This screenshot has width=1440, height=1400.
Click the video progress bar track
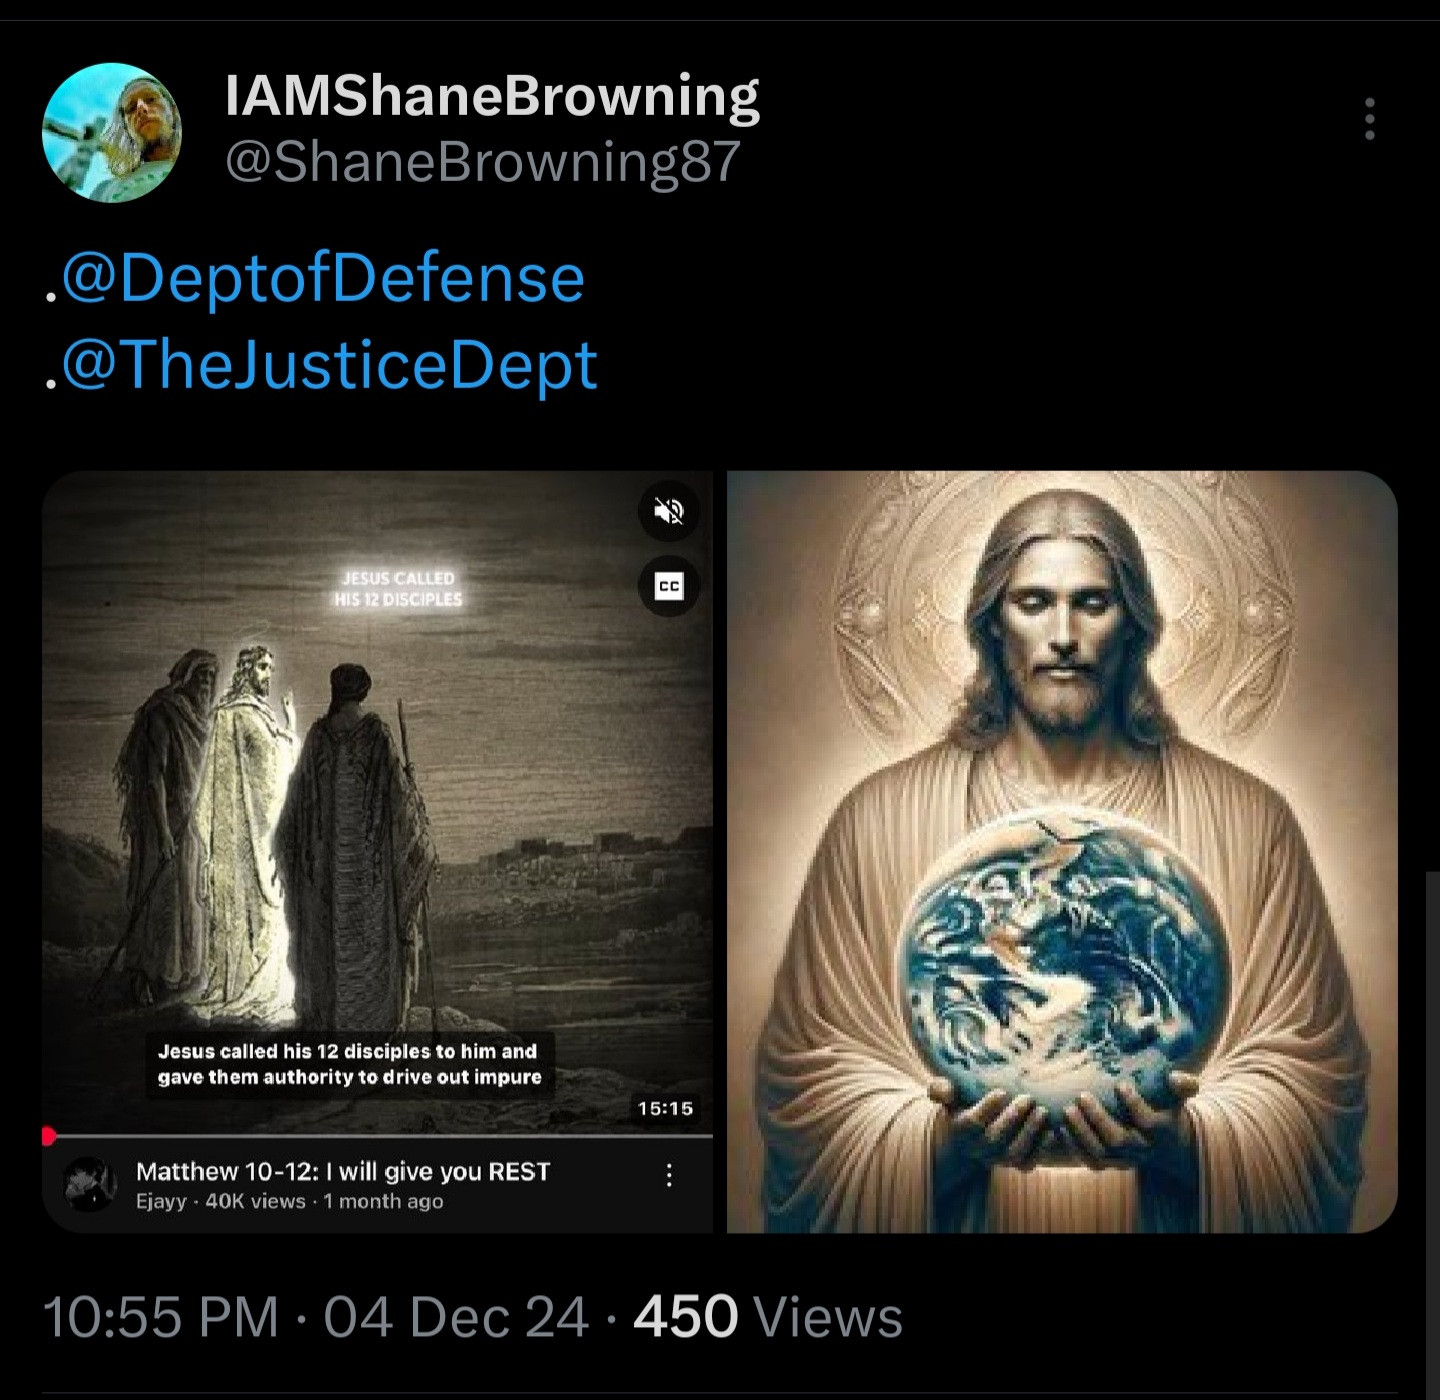point(380,1136)
